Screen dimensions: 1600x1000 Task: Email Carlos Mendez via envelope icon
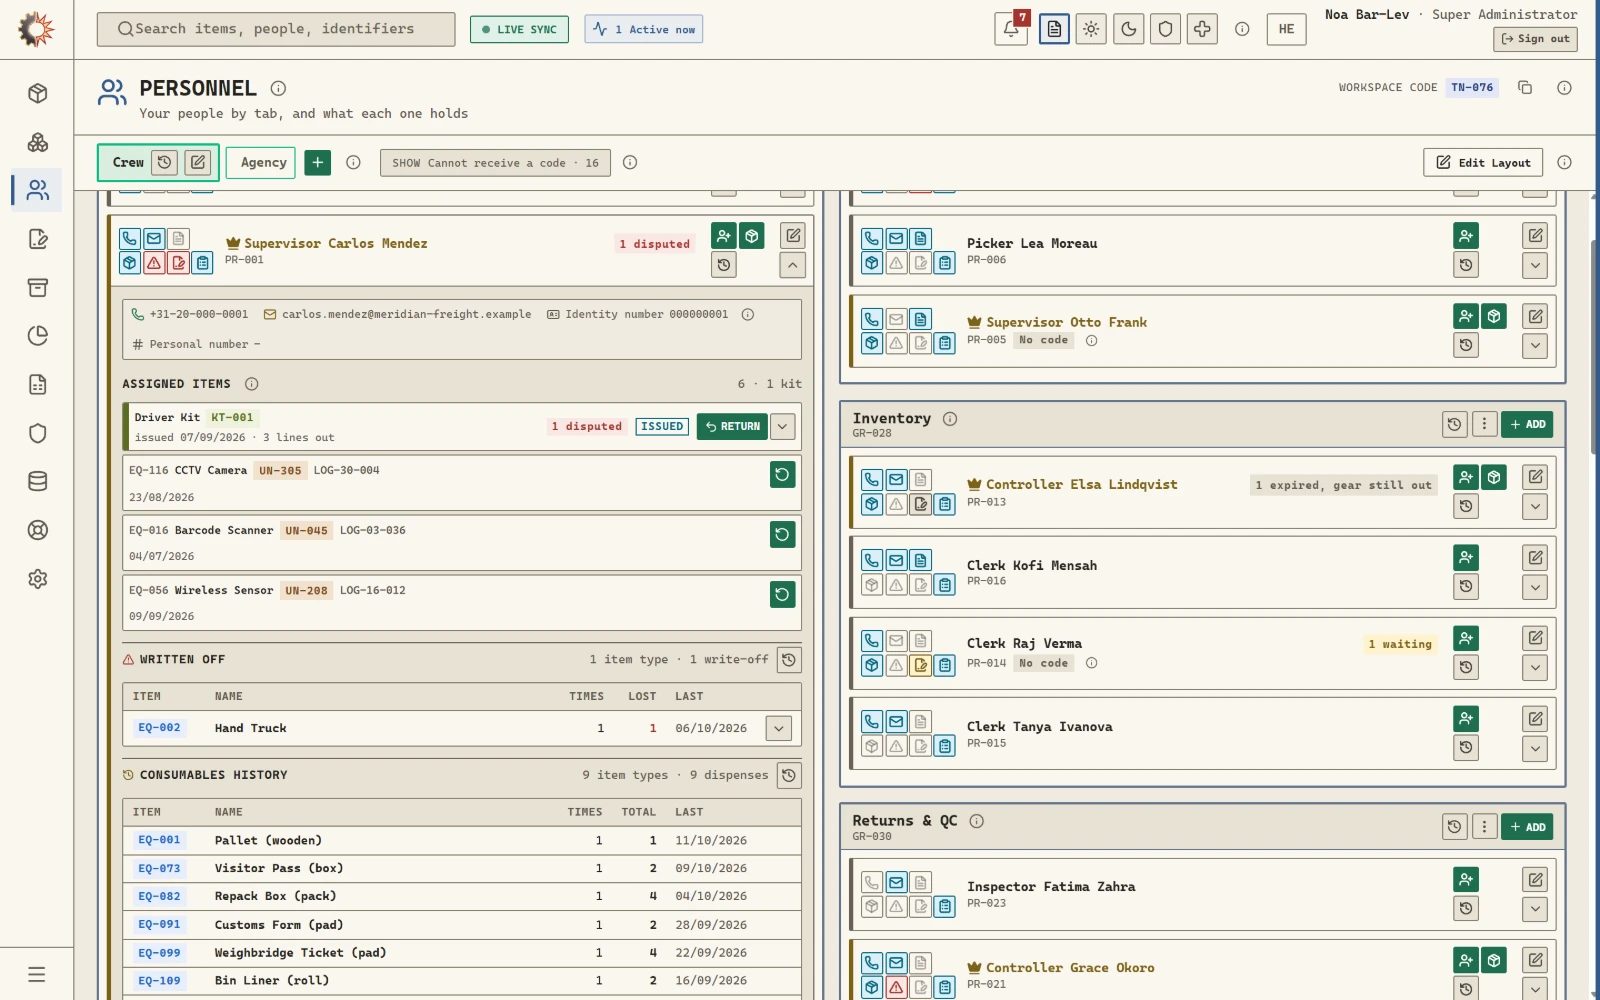[x=154, y=238]
